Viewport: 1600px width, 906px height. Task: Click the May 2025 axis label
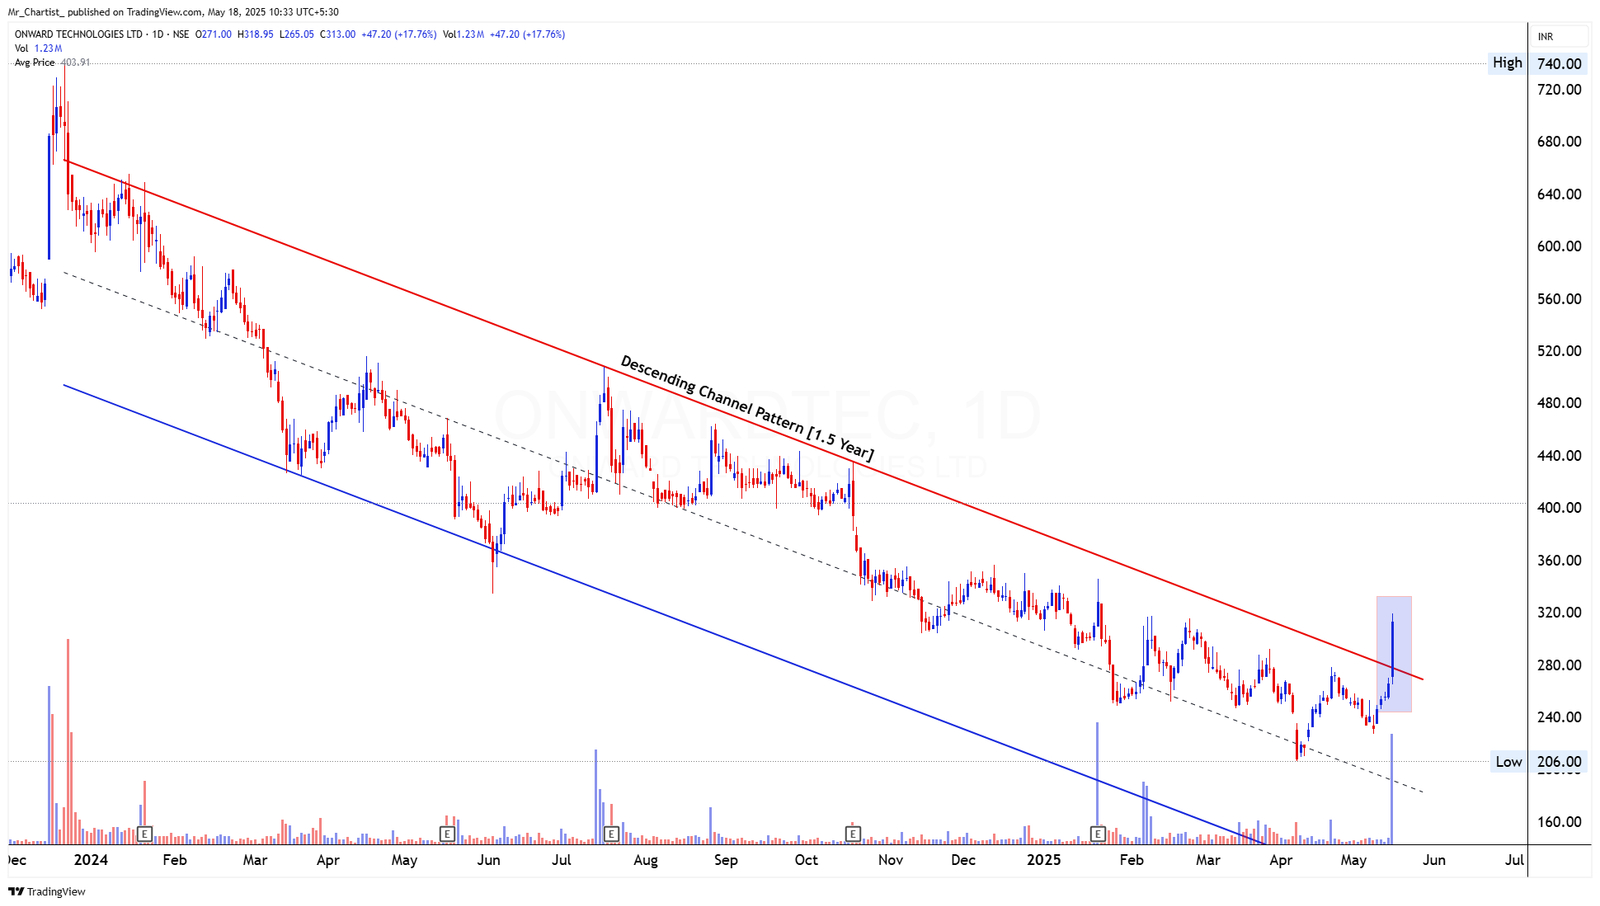1355,860
